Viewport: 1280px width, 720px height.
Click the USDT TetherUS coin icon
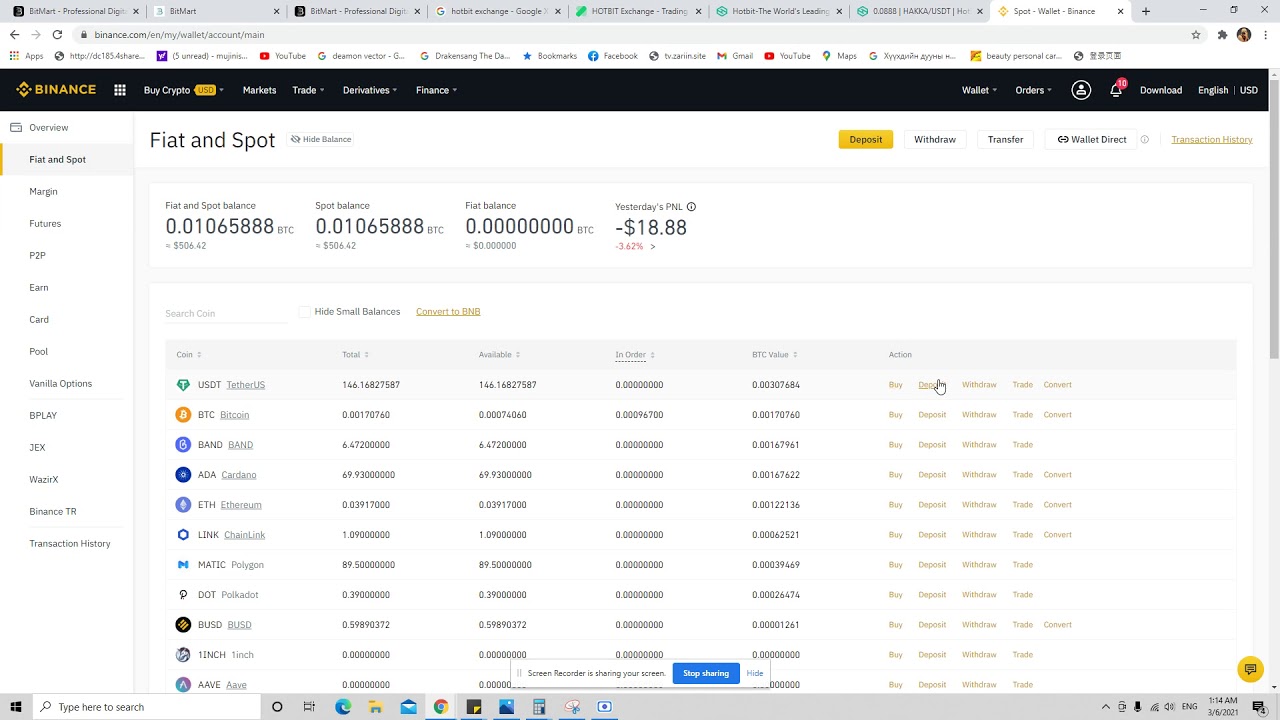click(183, 385)
